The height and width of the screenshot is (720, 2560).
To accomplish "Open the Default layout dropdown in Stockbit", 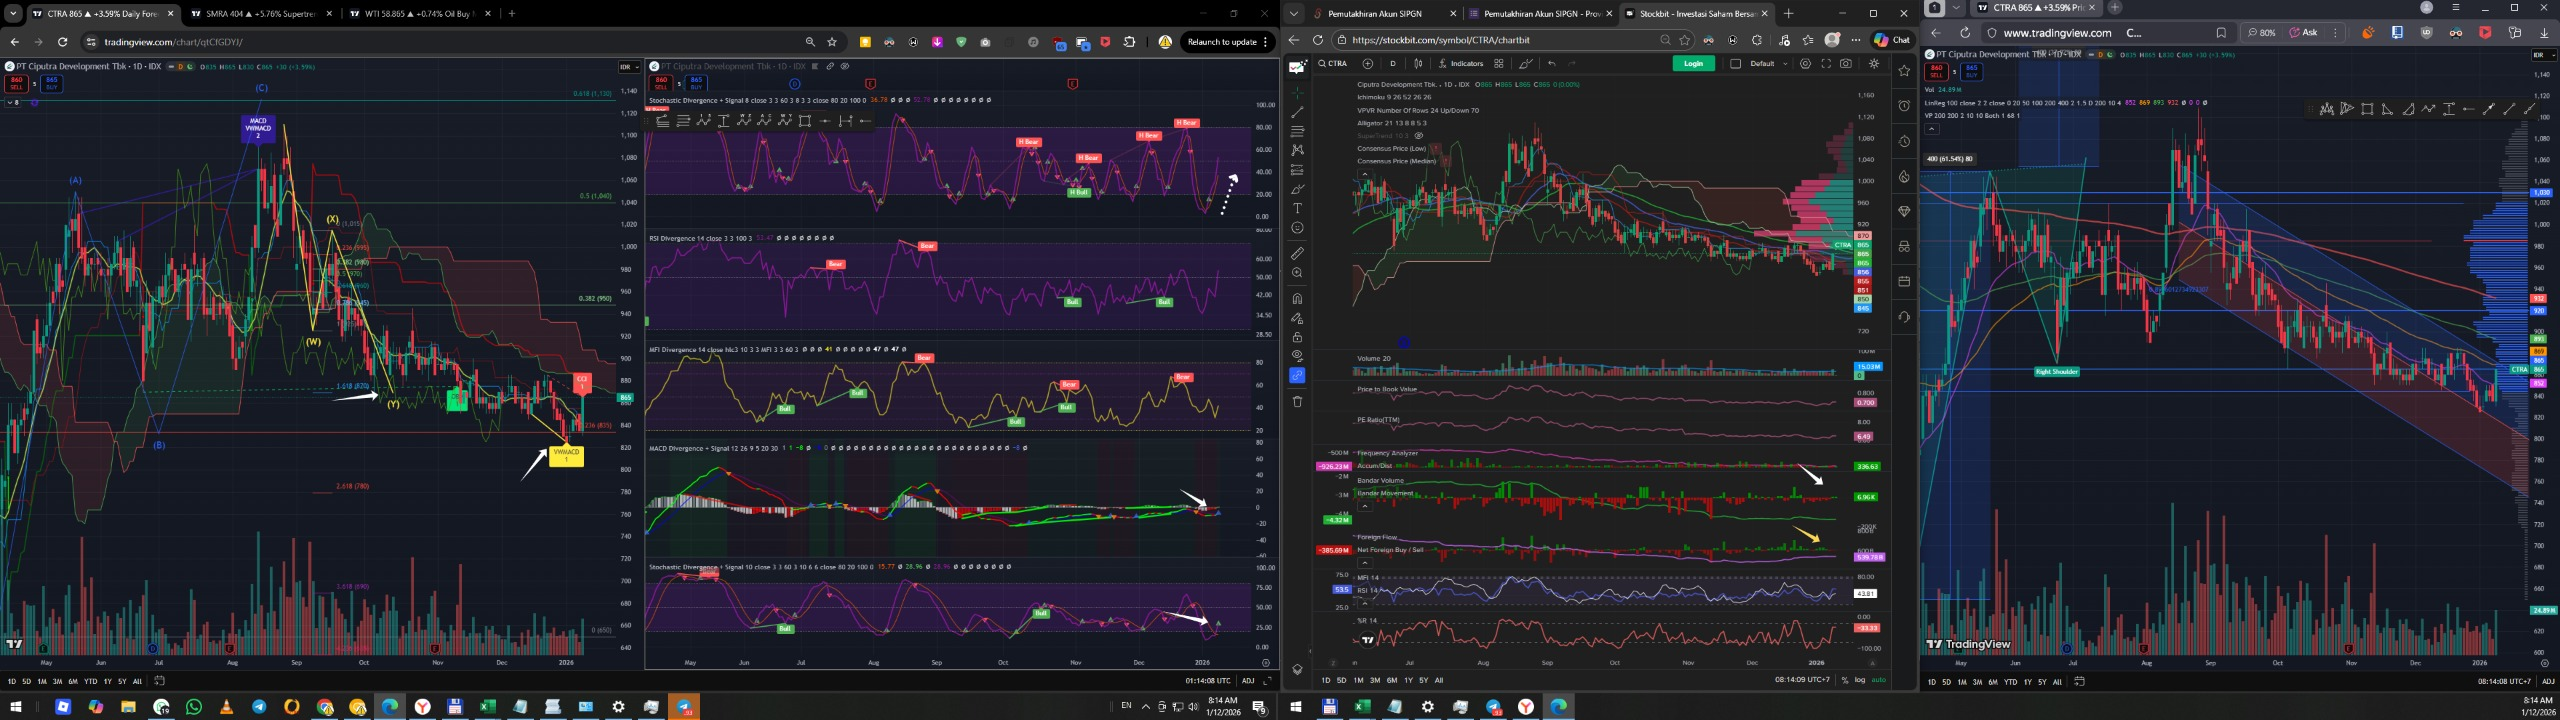I will coord(1768,63).
